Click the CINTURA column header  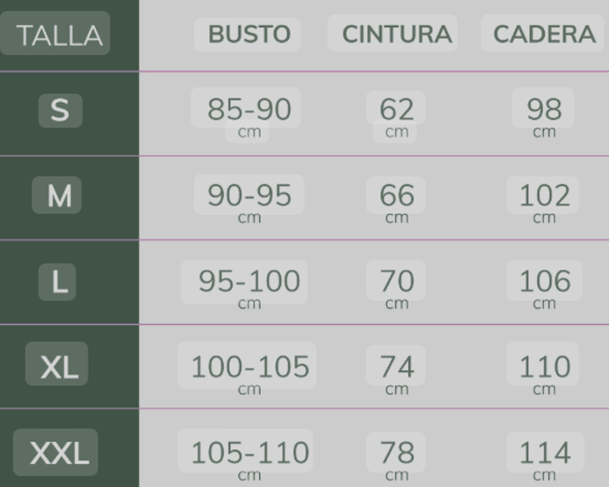396,35
